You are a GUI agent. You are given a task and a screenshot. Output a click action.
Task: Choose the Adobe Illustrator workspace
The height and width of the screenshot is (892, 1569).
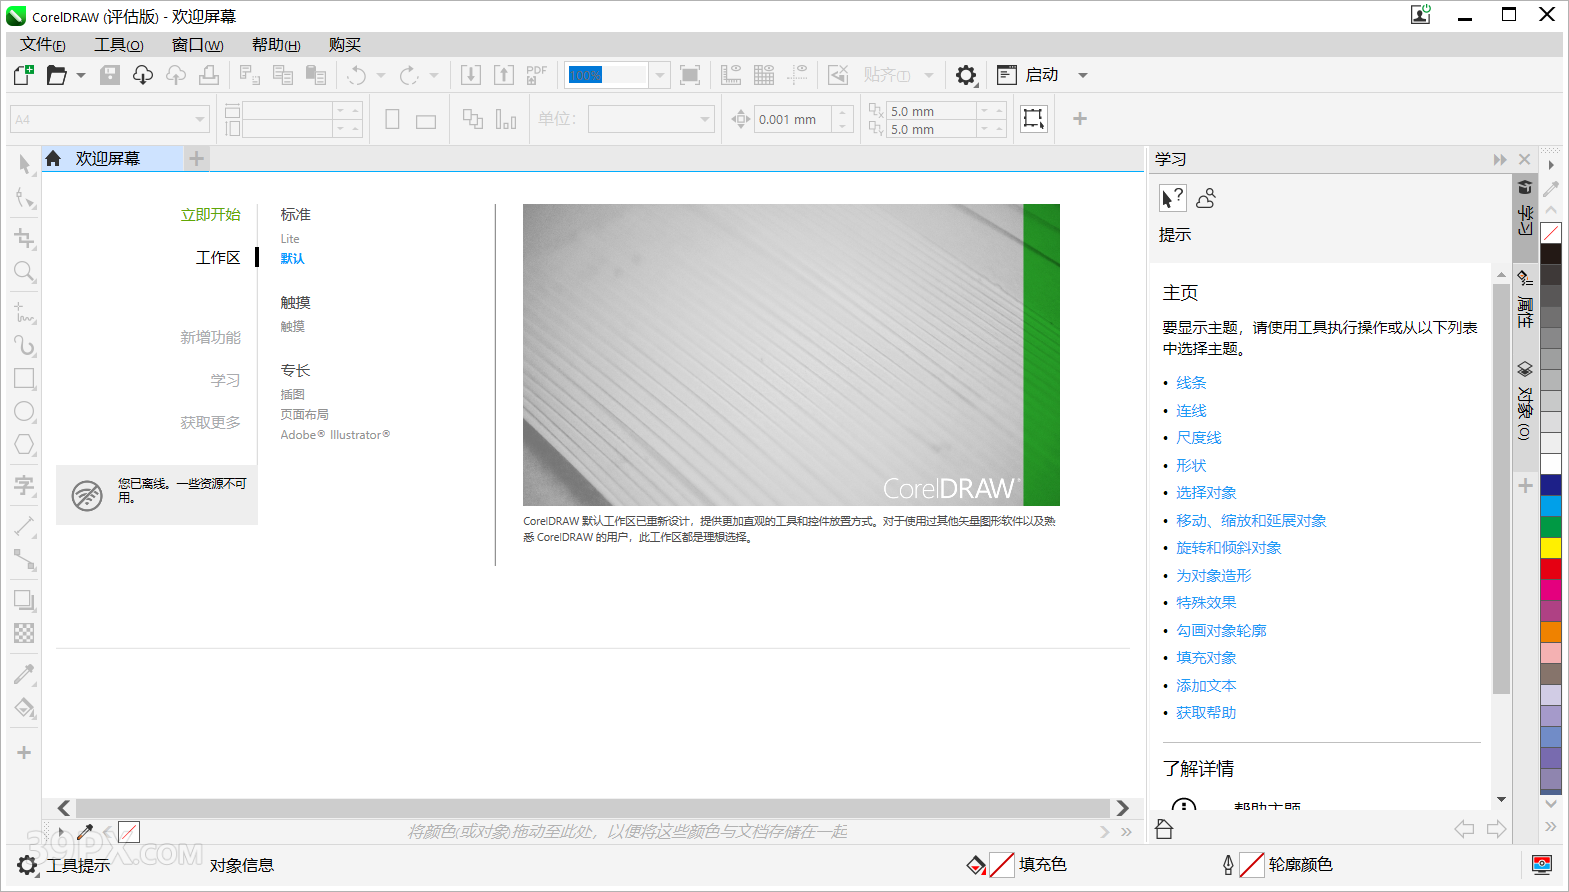pos(335,435)
